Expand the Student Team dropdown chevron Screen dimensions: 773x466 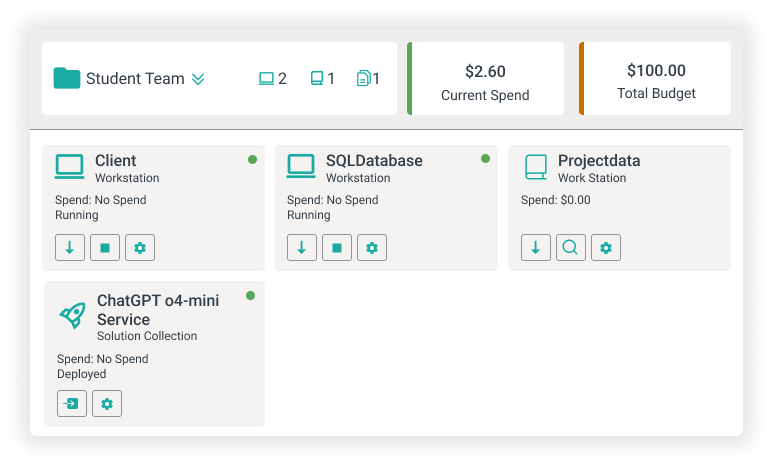[x=198, y=79]
